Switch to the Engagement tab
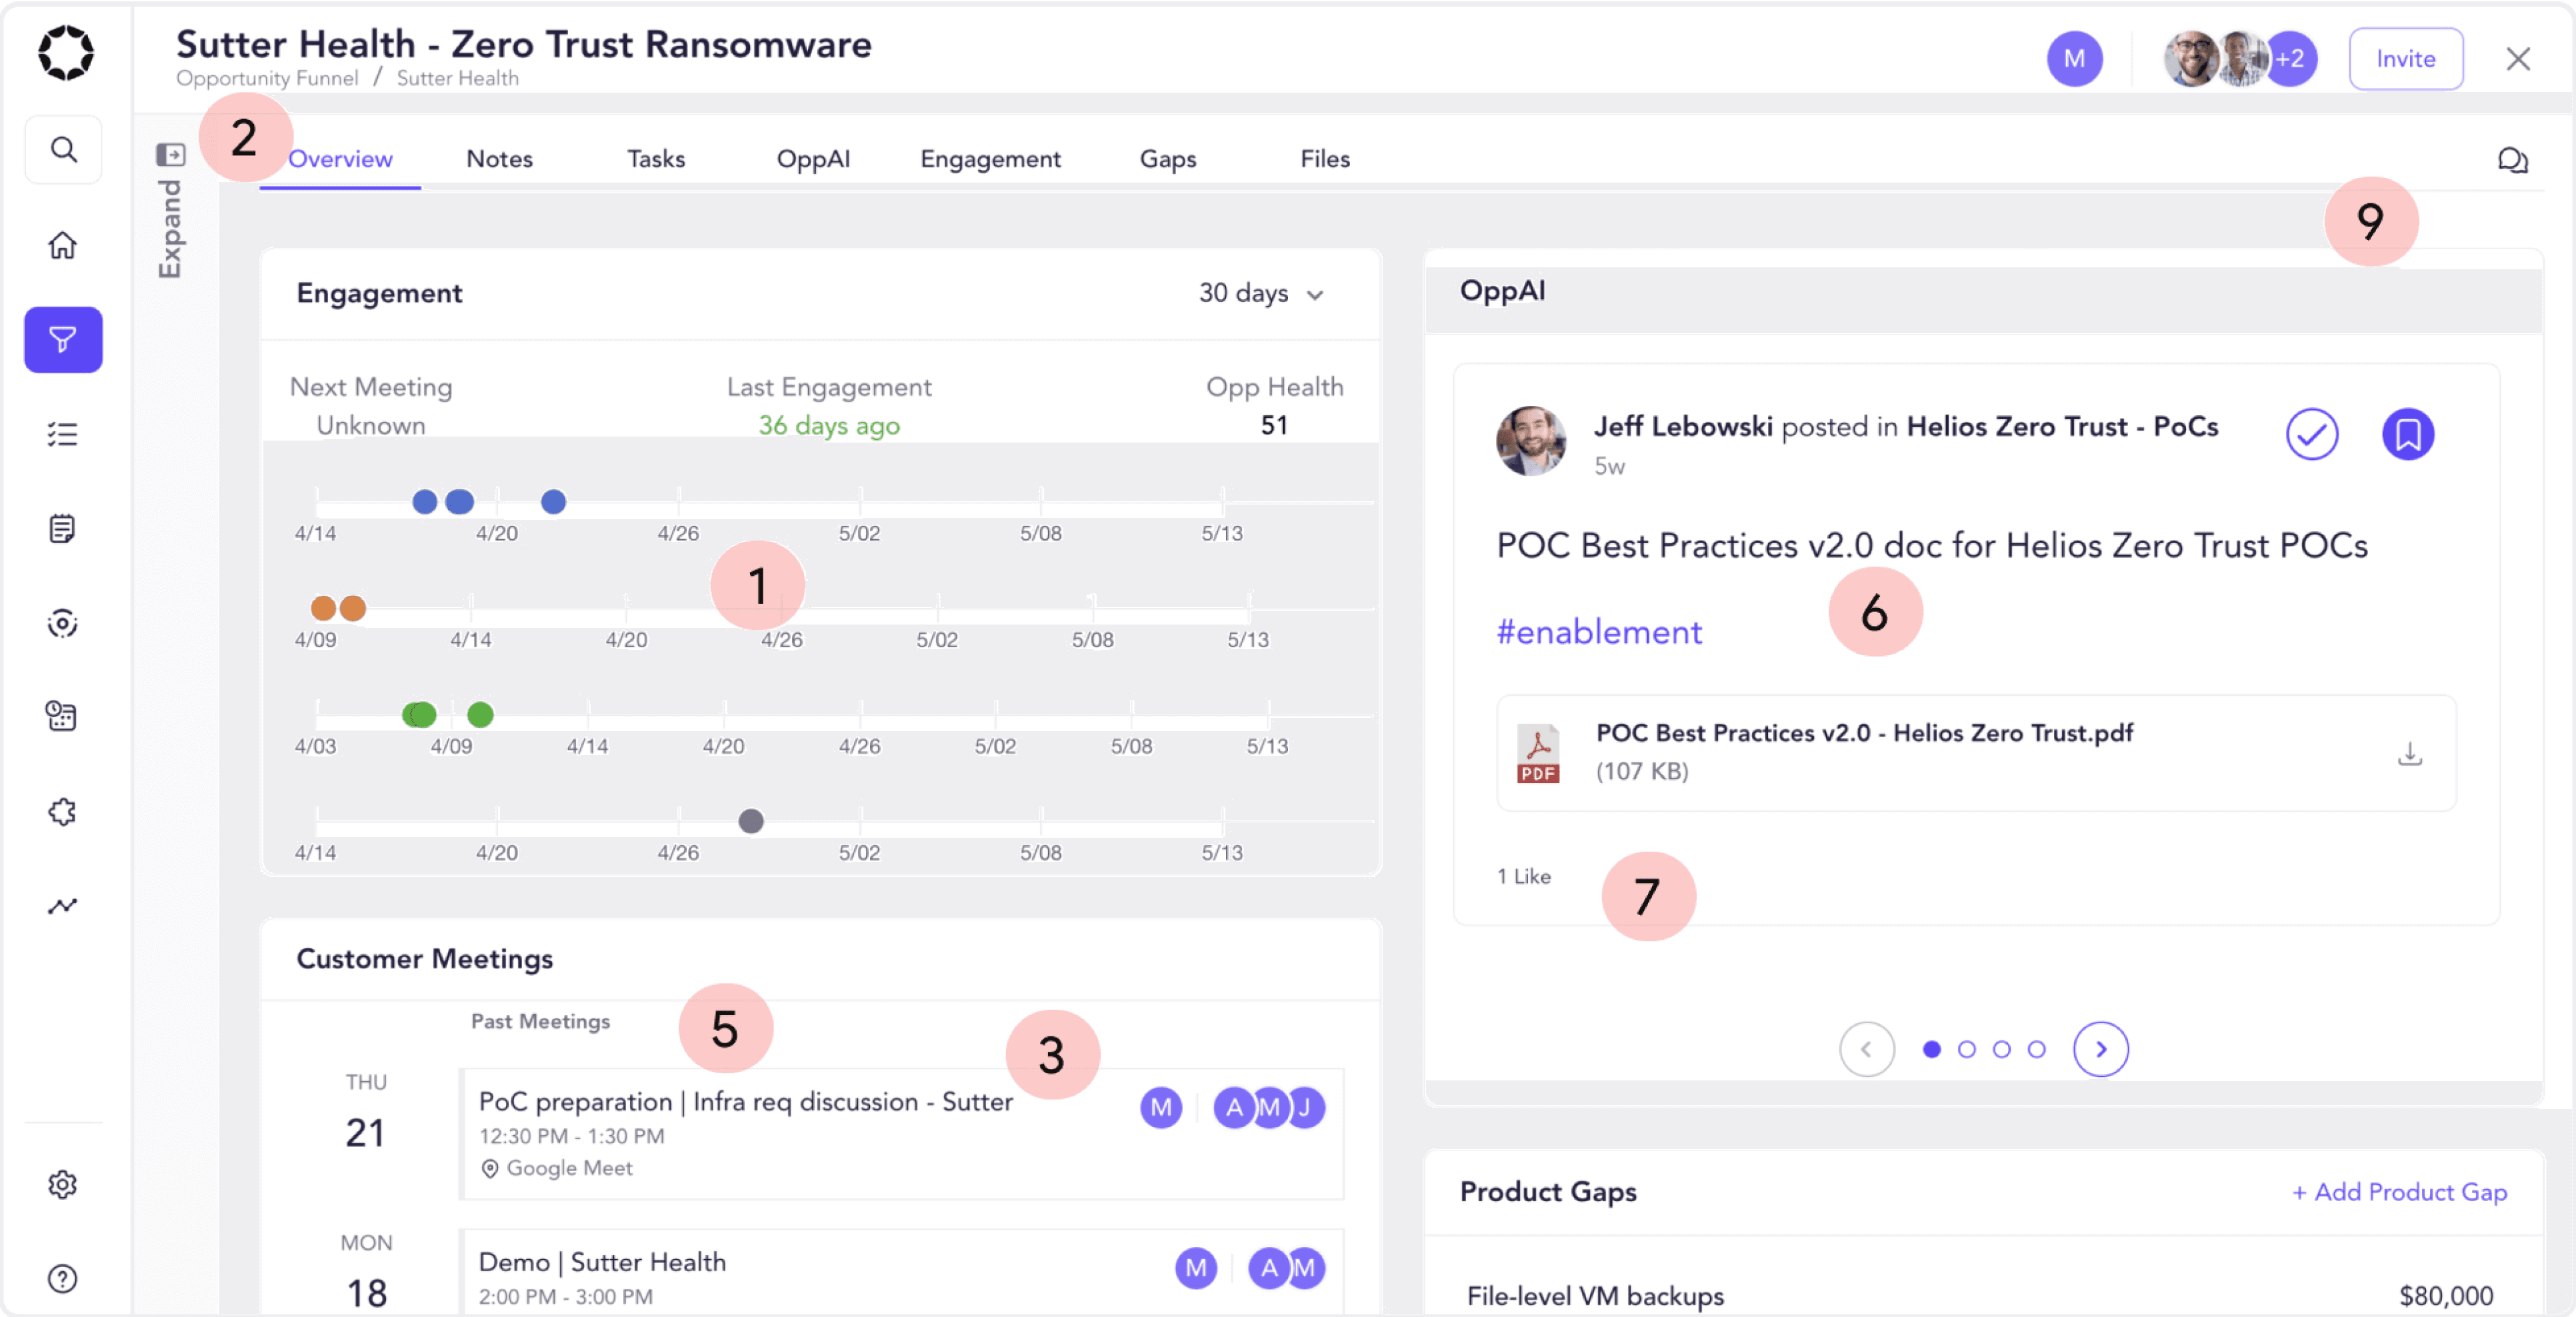The image size is (2576, 1317). tap(989, 159)
